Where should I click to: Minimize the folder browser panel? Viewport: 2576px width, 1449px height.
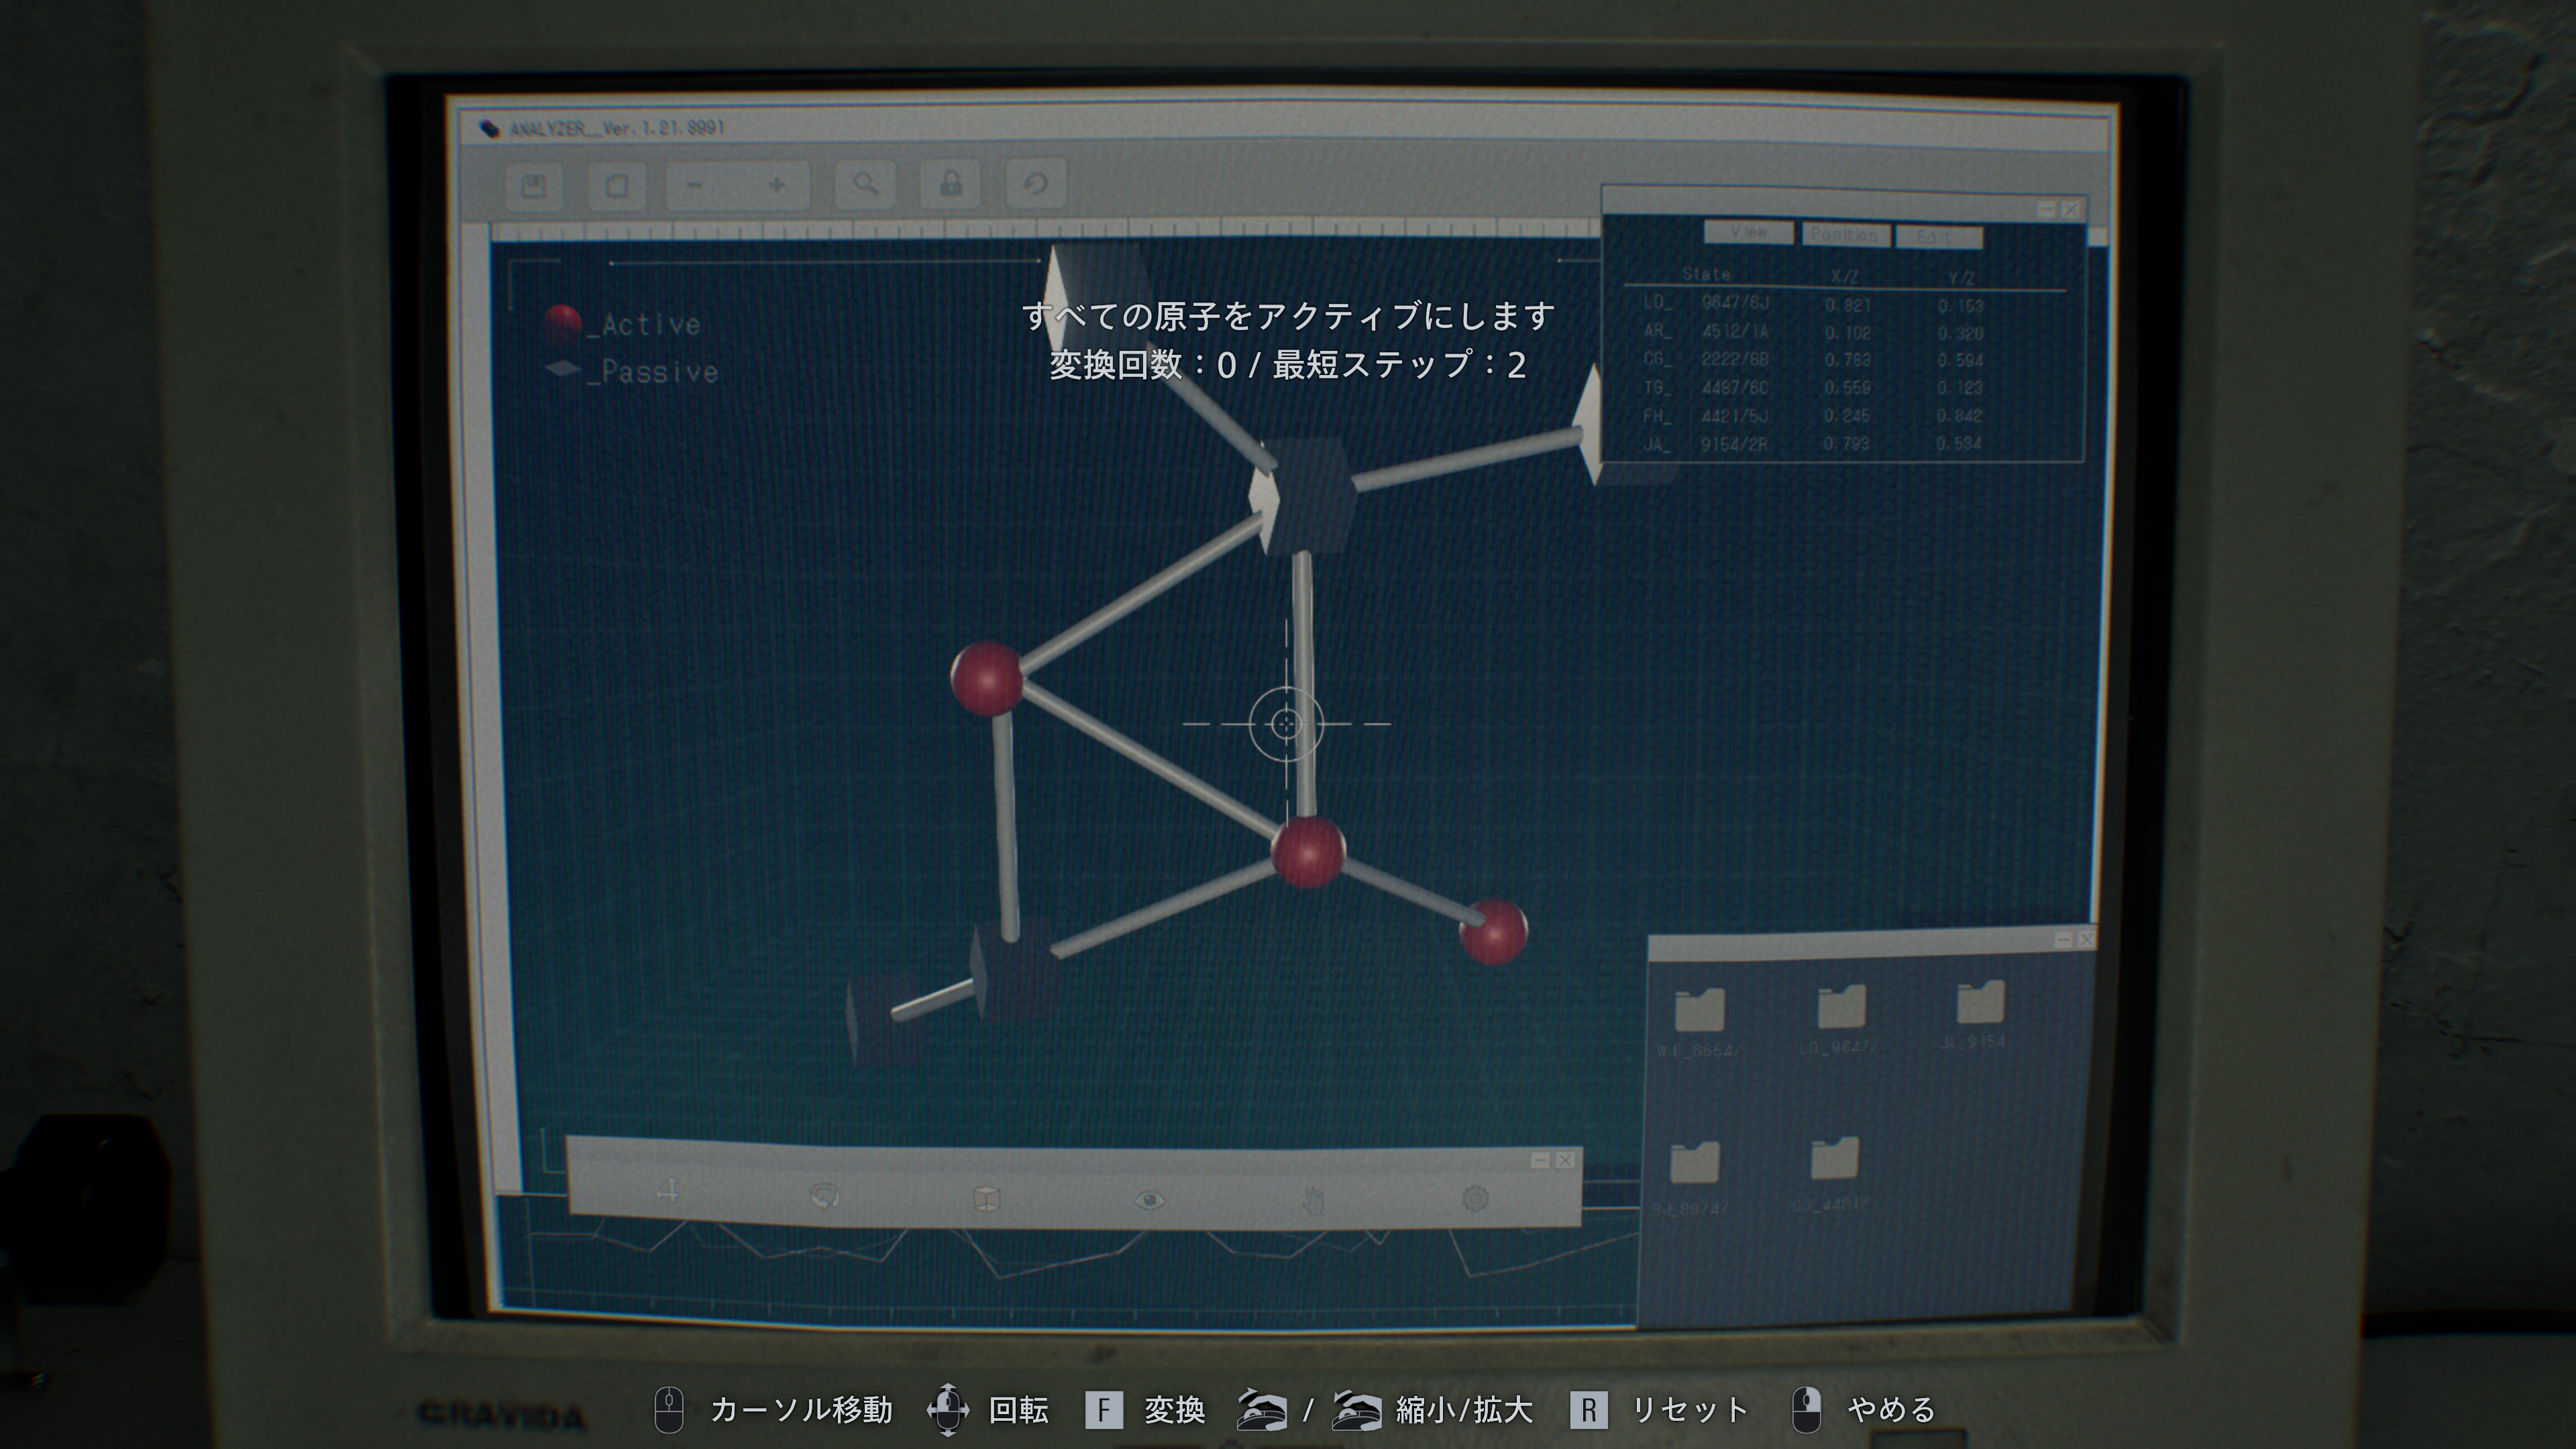(2063, 940)
